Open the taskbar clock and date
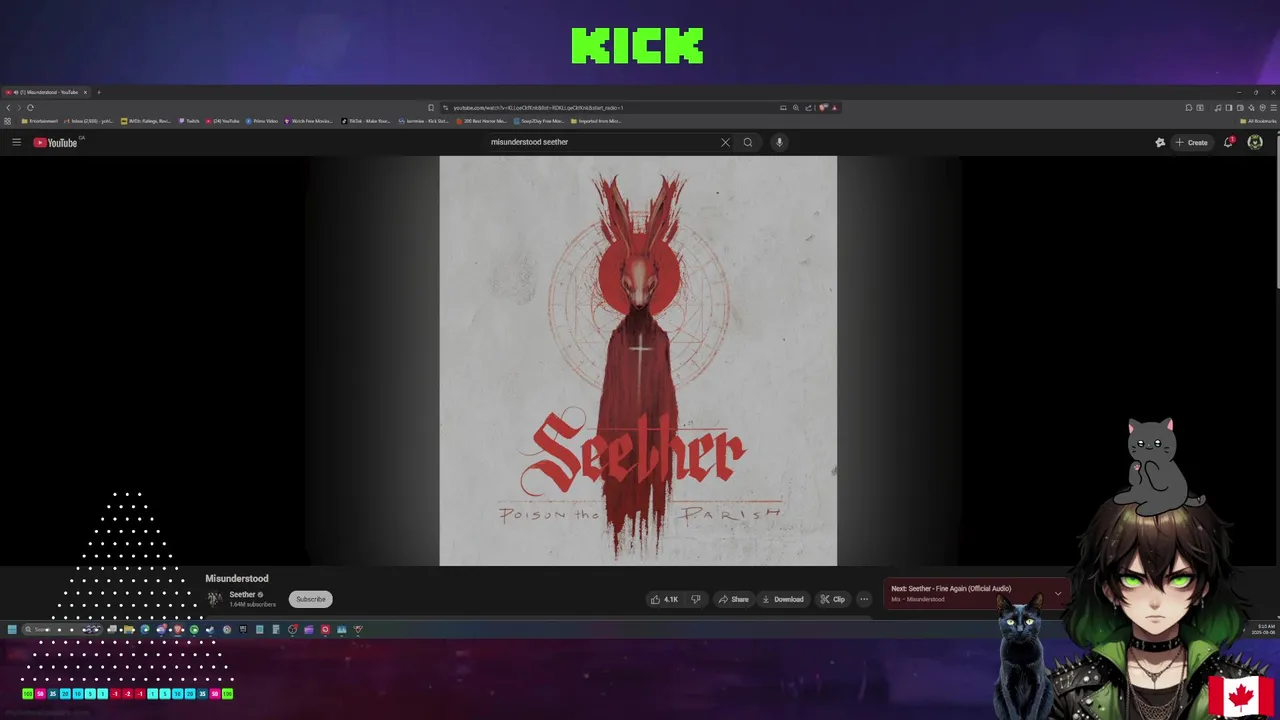 tap(1261, 629)
